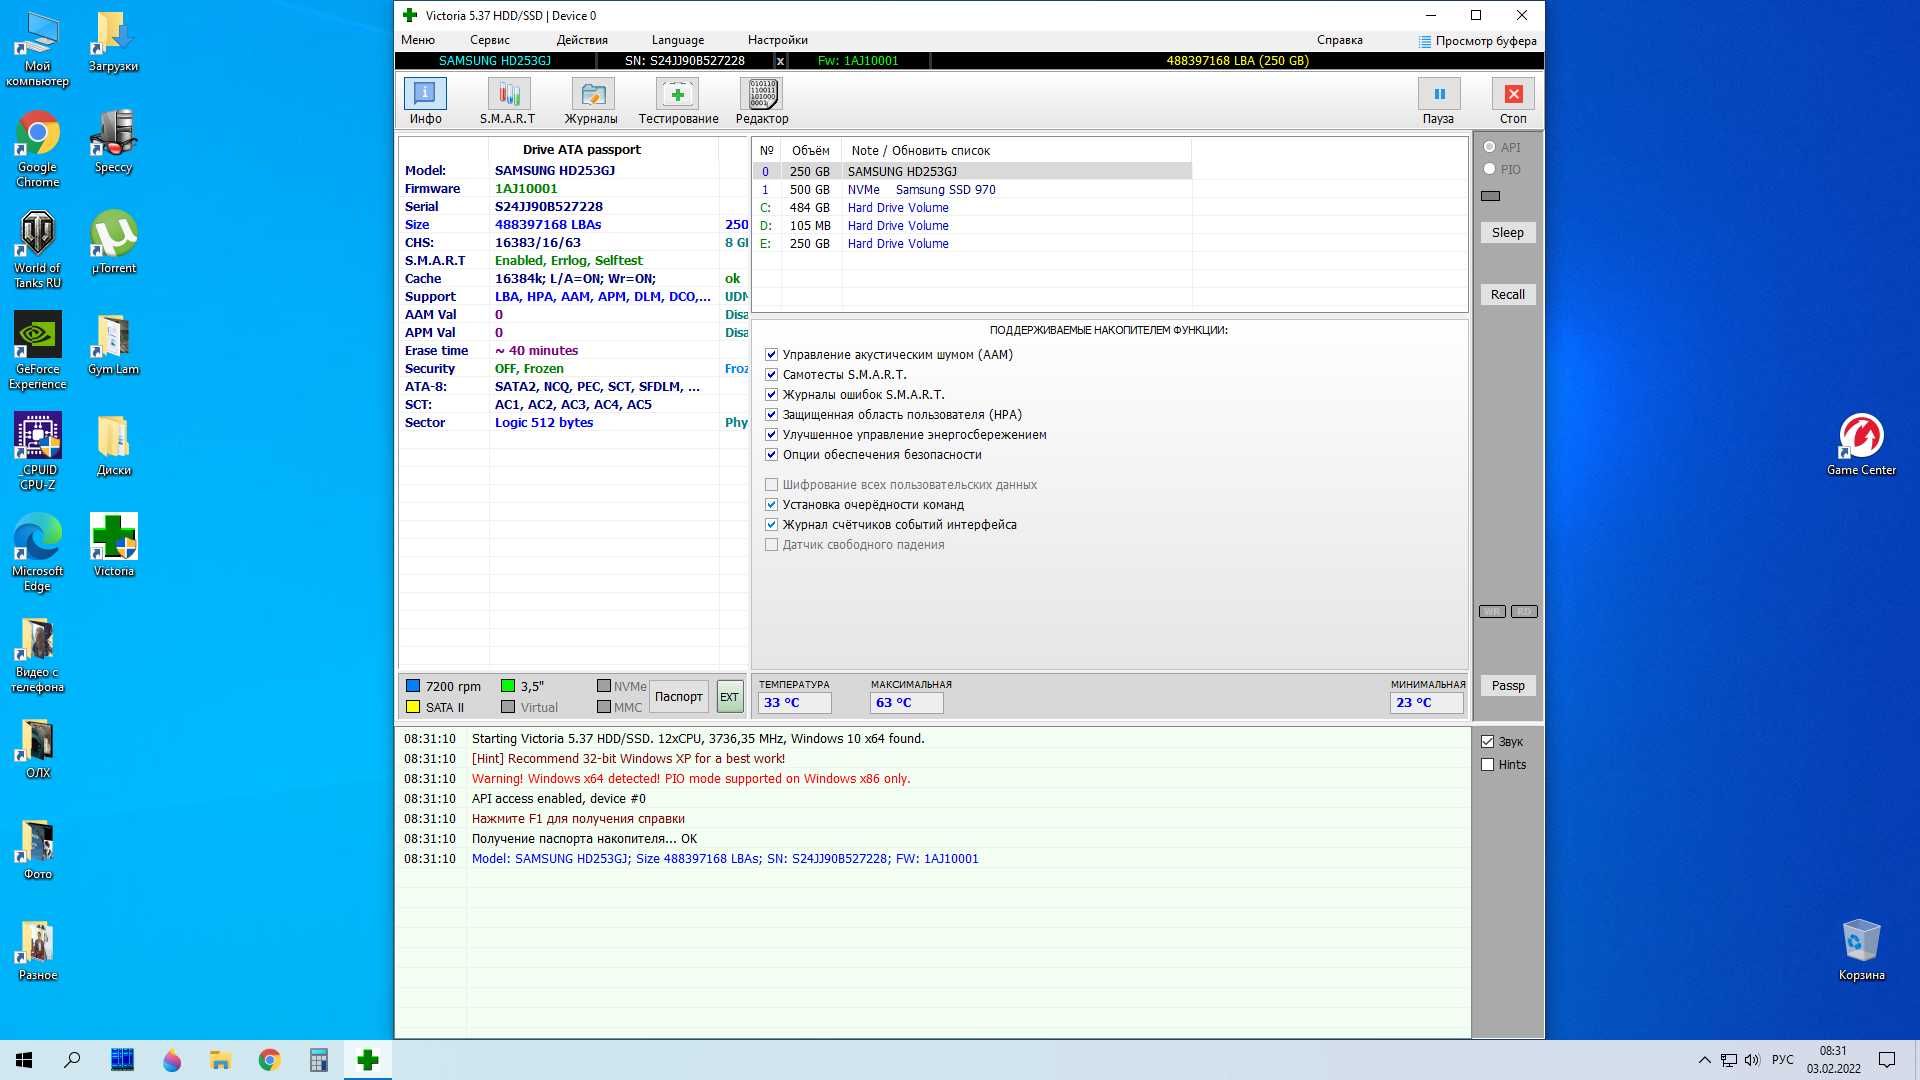Click the Стоп stop icon

1513,95
